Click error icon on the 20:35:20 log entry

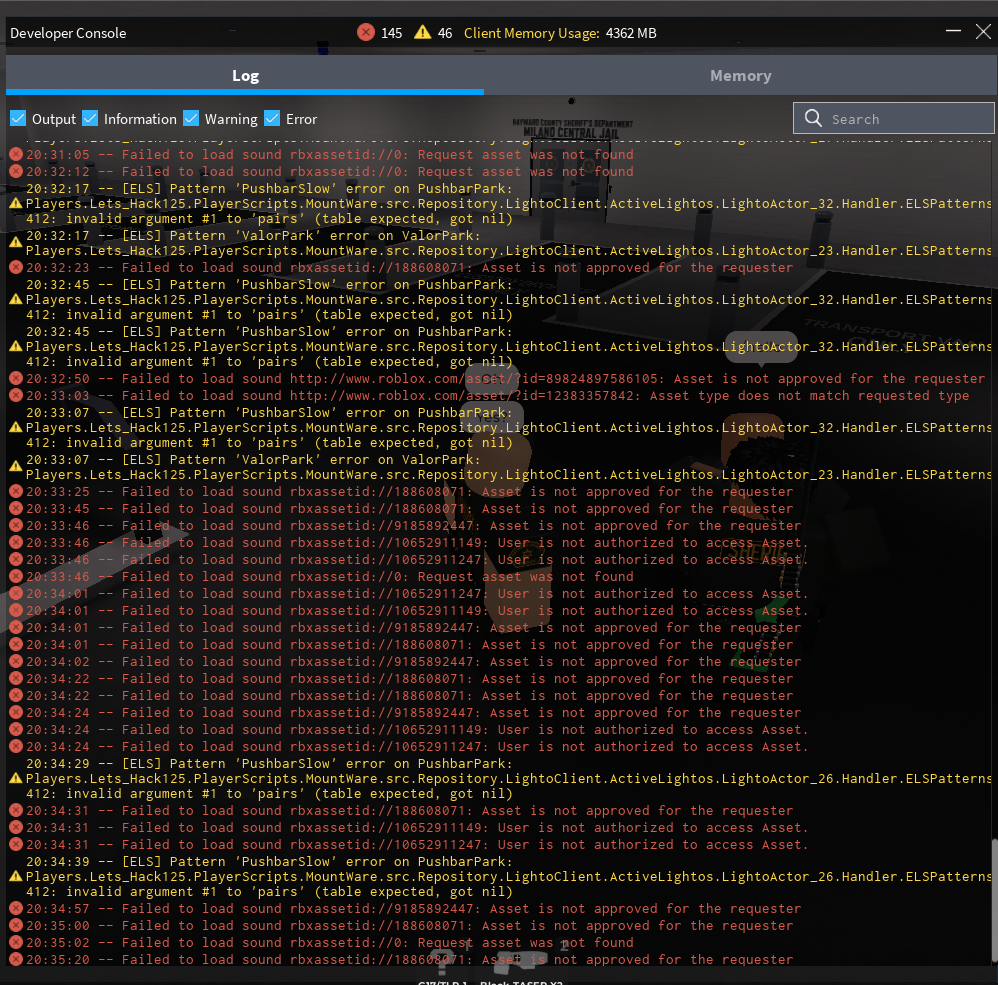(x=16, y=959)
